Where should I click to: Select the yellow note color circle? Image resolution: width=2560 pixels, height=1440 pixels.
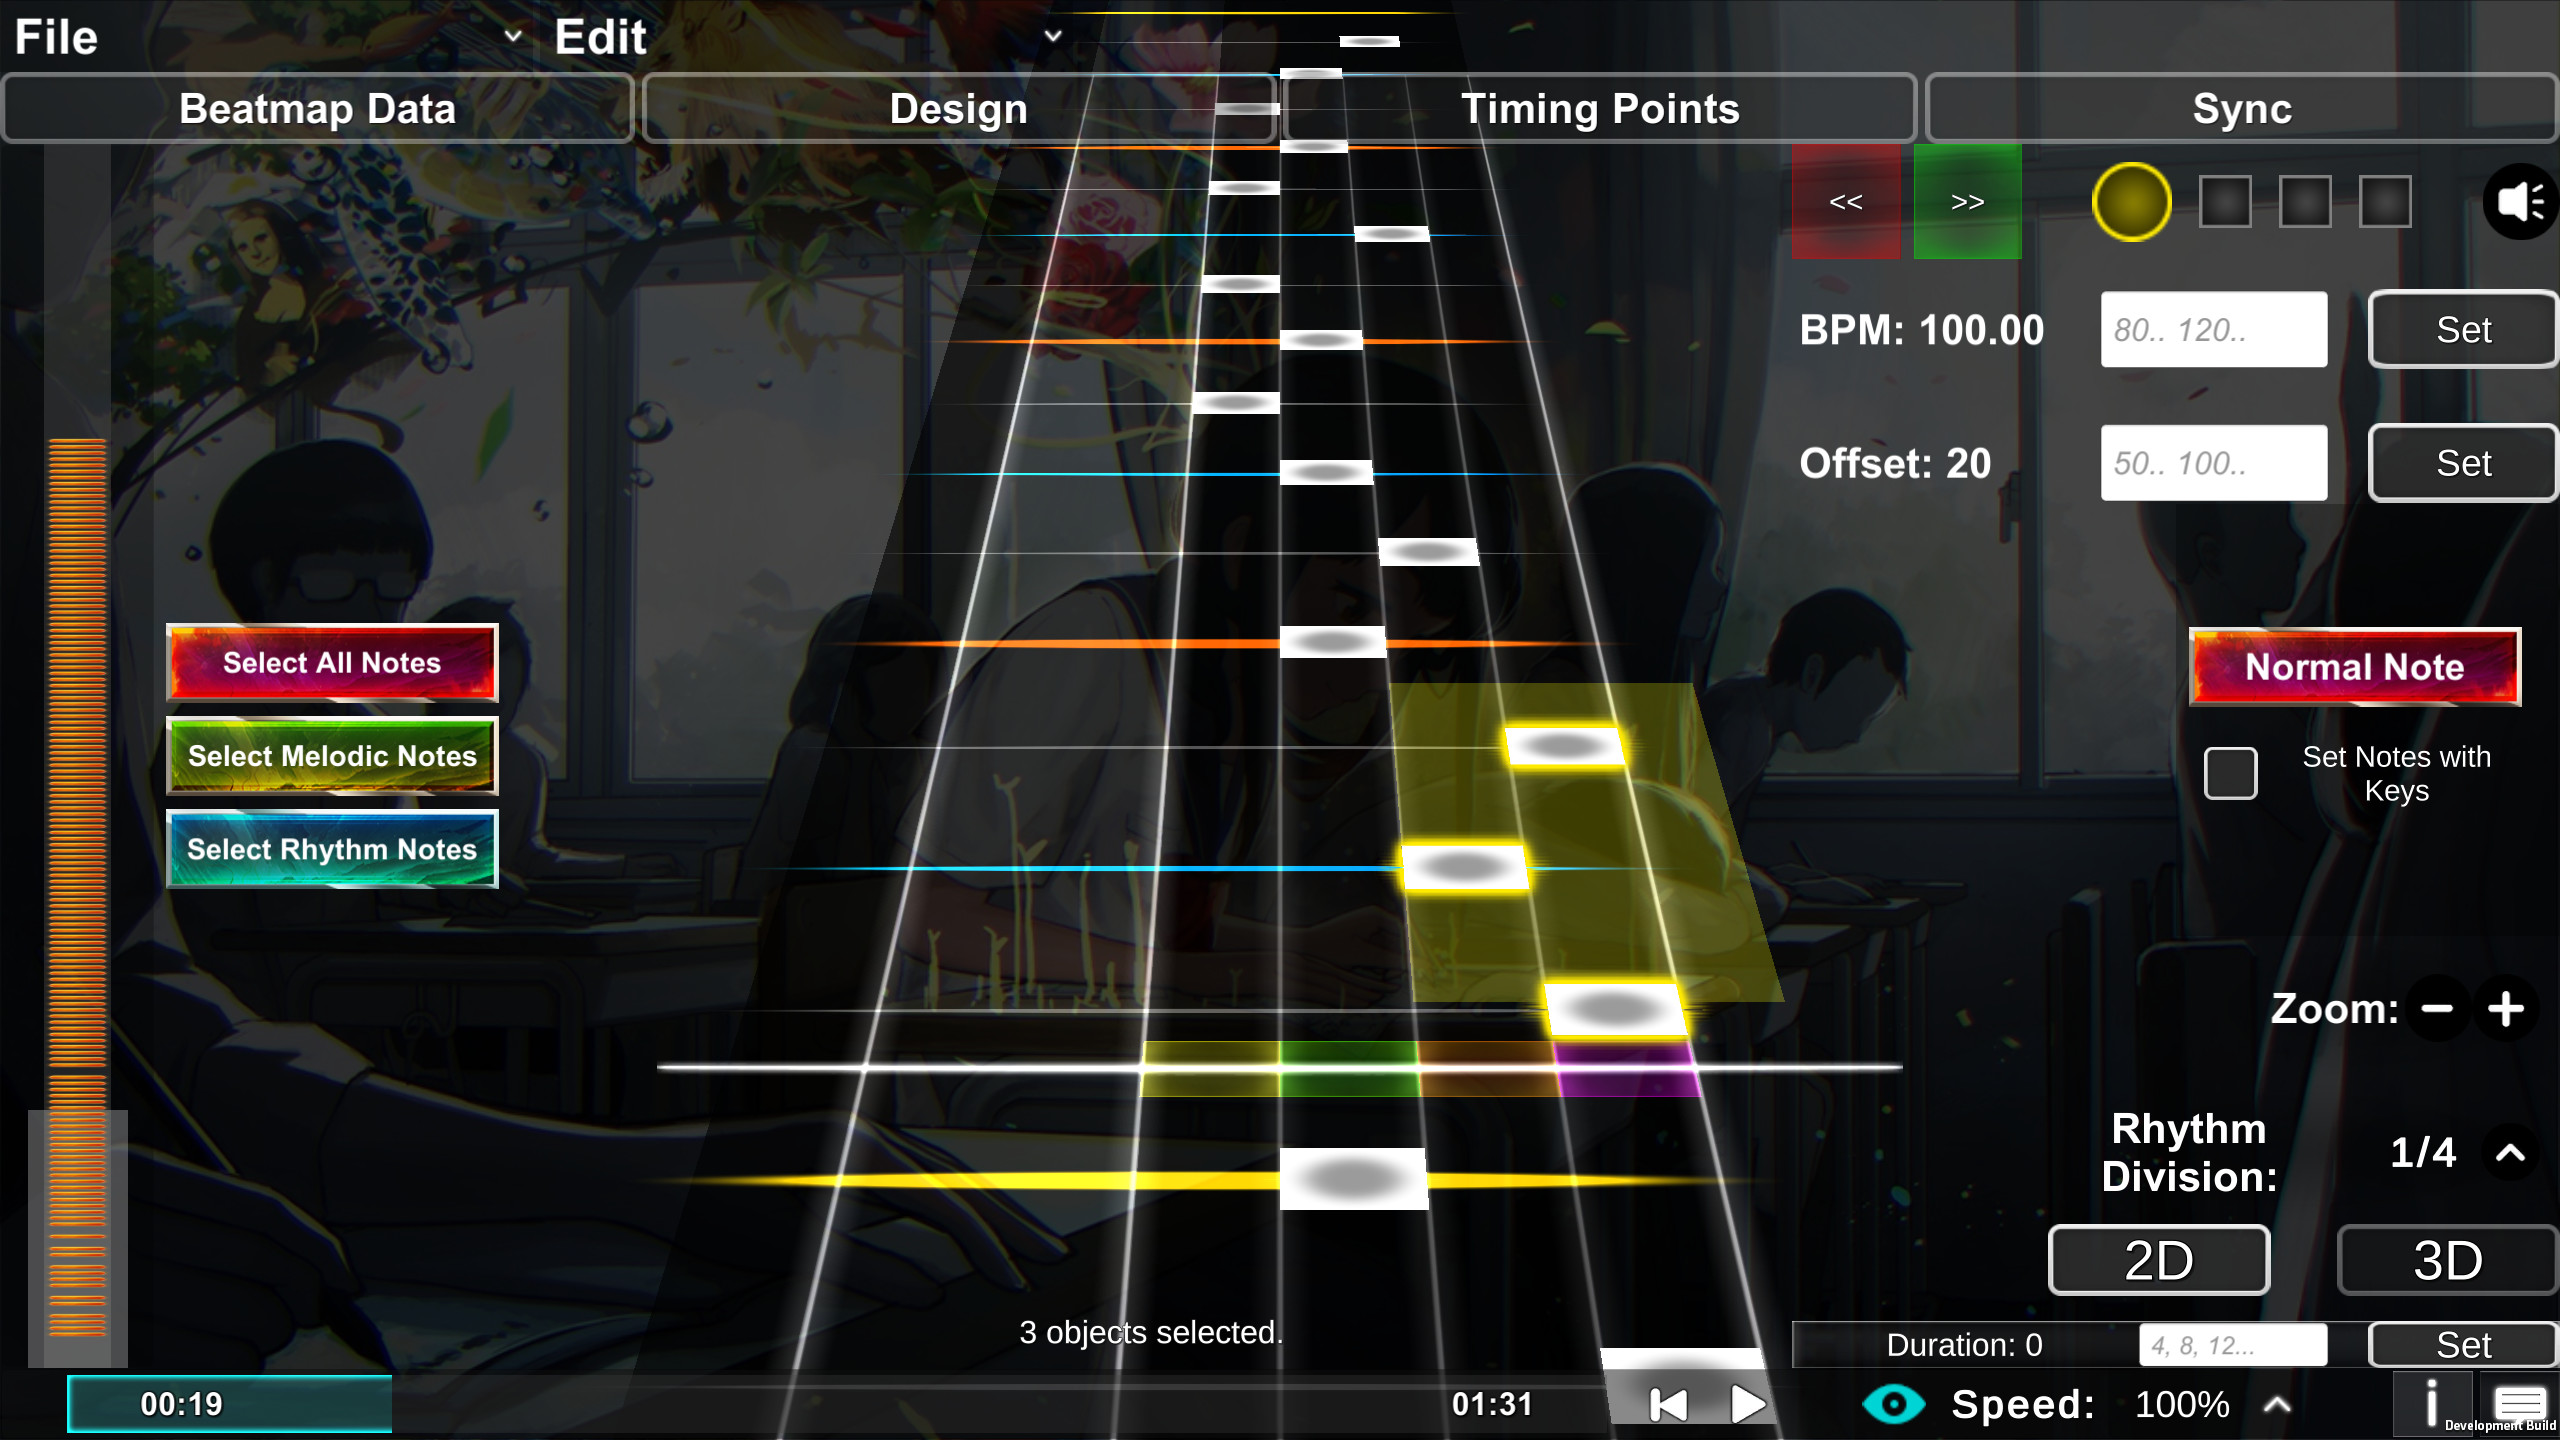2132,201
